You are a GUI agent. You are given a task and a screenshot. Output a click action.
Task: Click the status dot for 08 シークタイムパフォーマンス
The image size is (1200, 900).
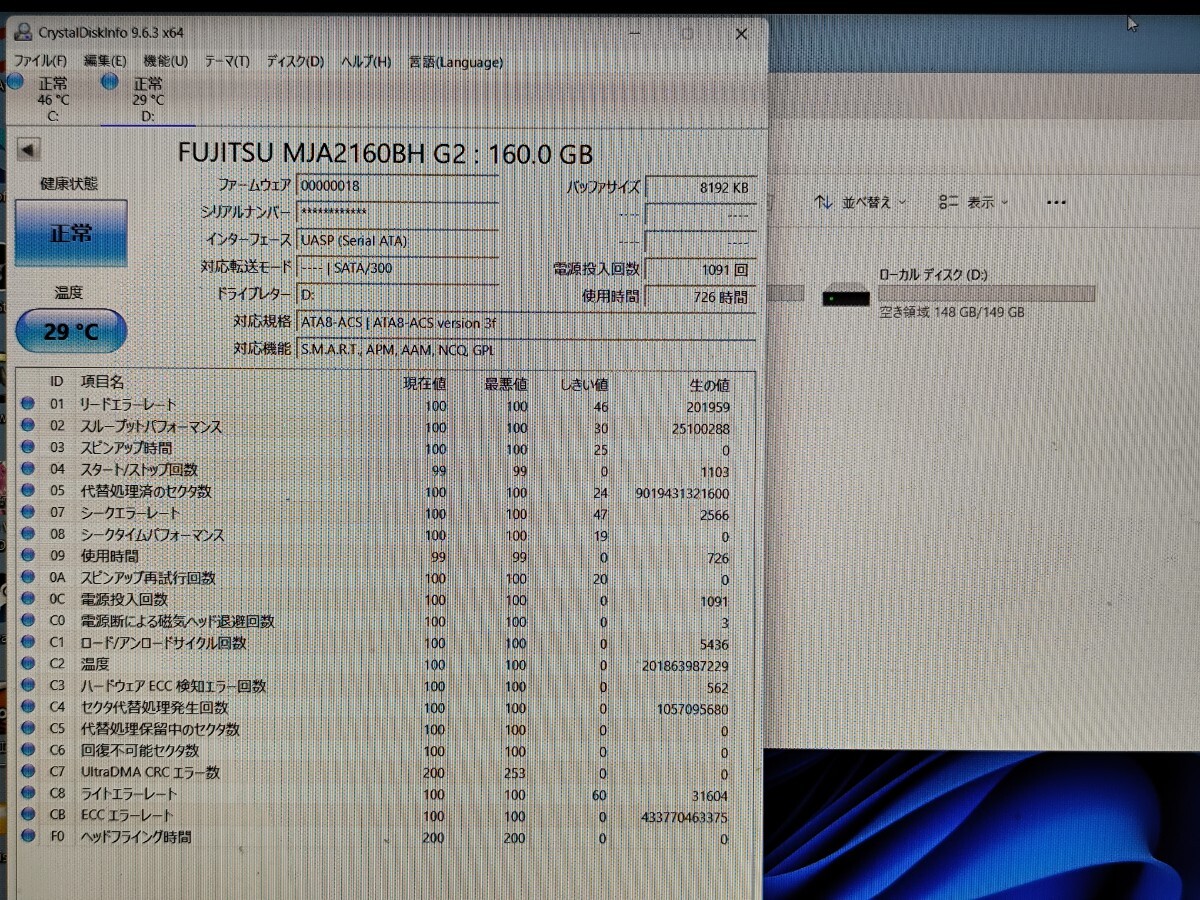28,534
